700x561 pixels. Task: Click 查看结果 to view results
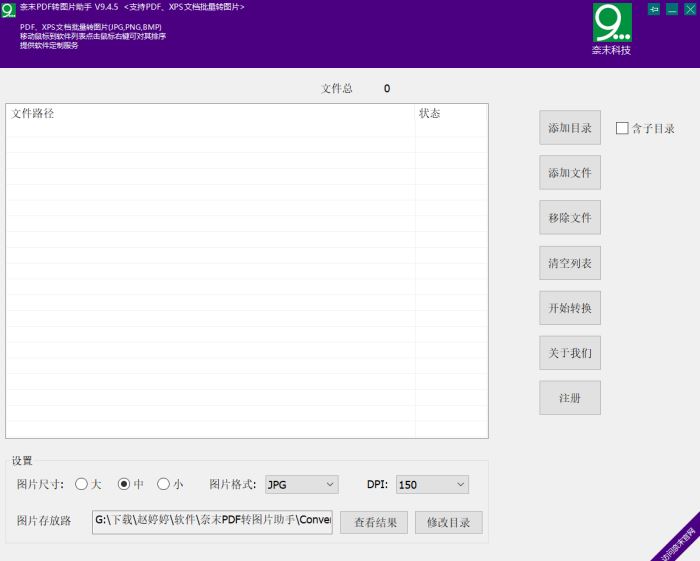[374, 522]
